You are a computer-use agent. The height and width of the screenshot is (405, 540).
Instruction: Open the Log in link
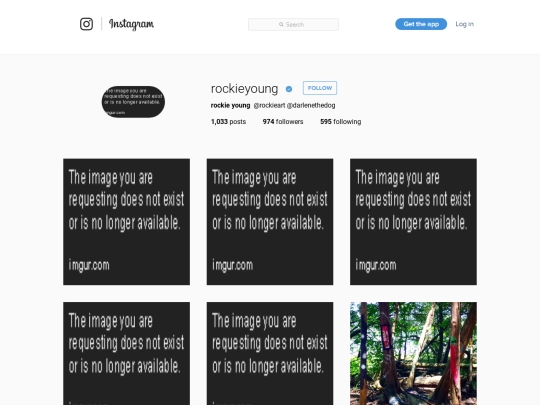click(465, 24)
